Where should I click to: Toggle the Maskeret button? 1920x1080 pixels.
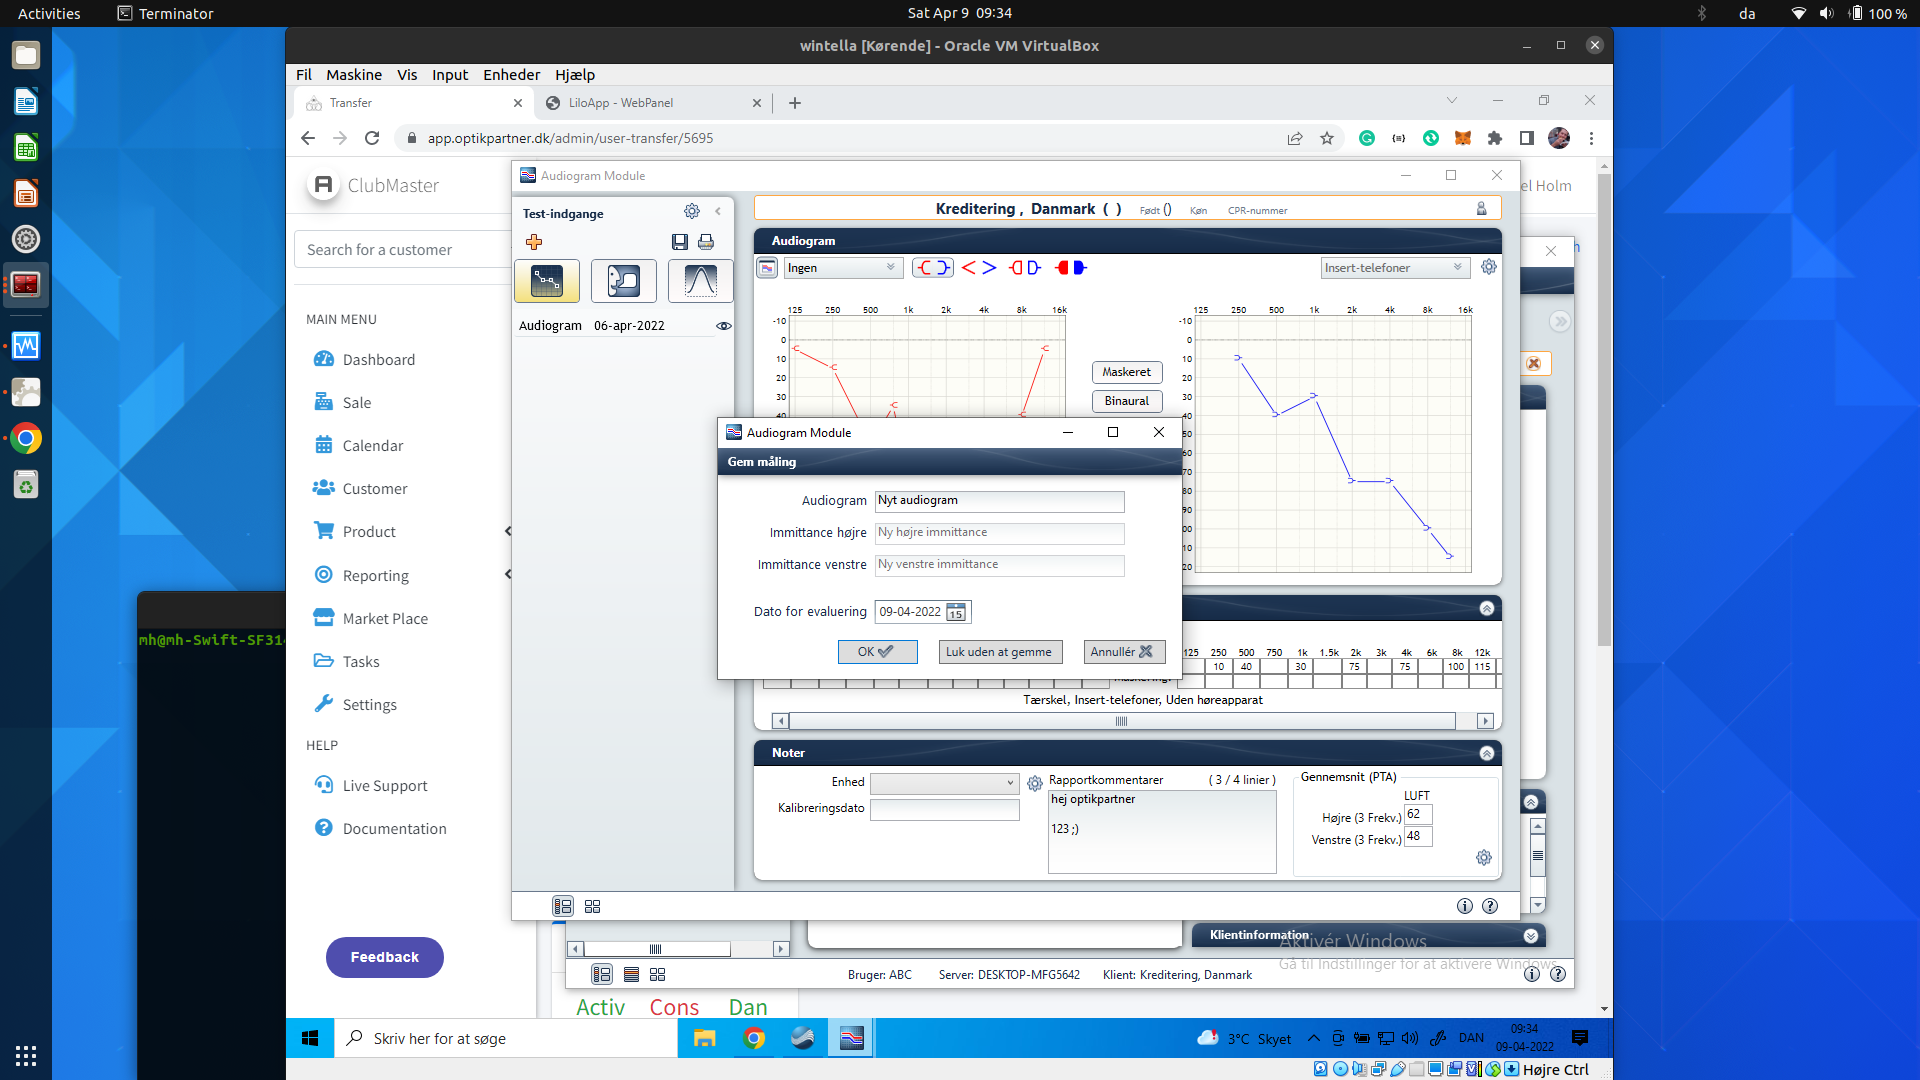[x=1126, y=372]
